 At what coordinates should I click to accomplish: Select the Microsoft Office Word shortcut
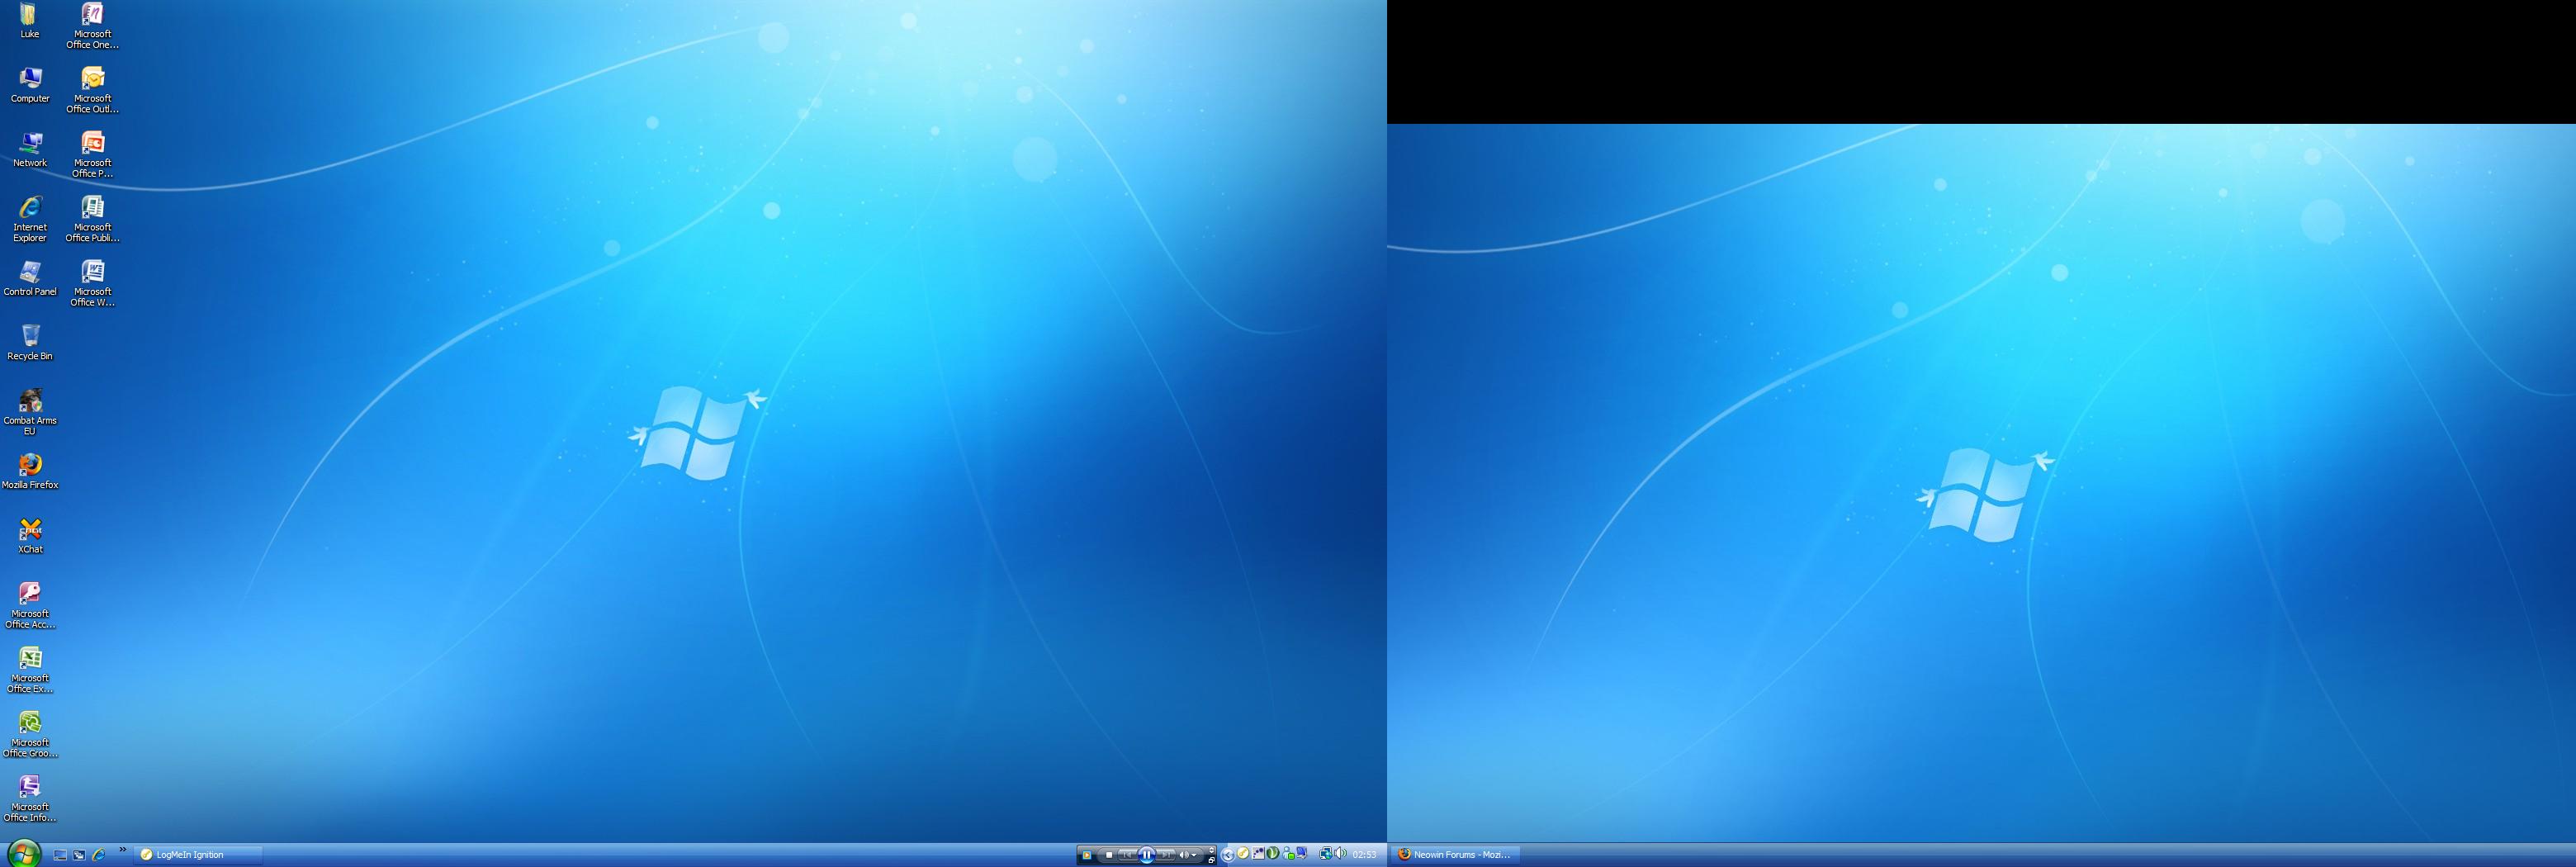[92, 284]
